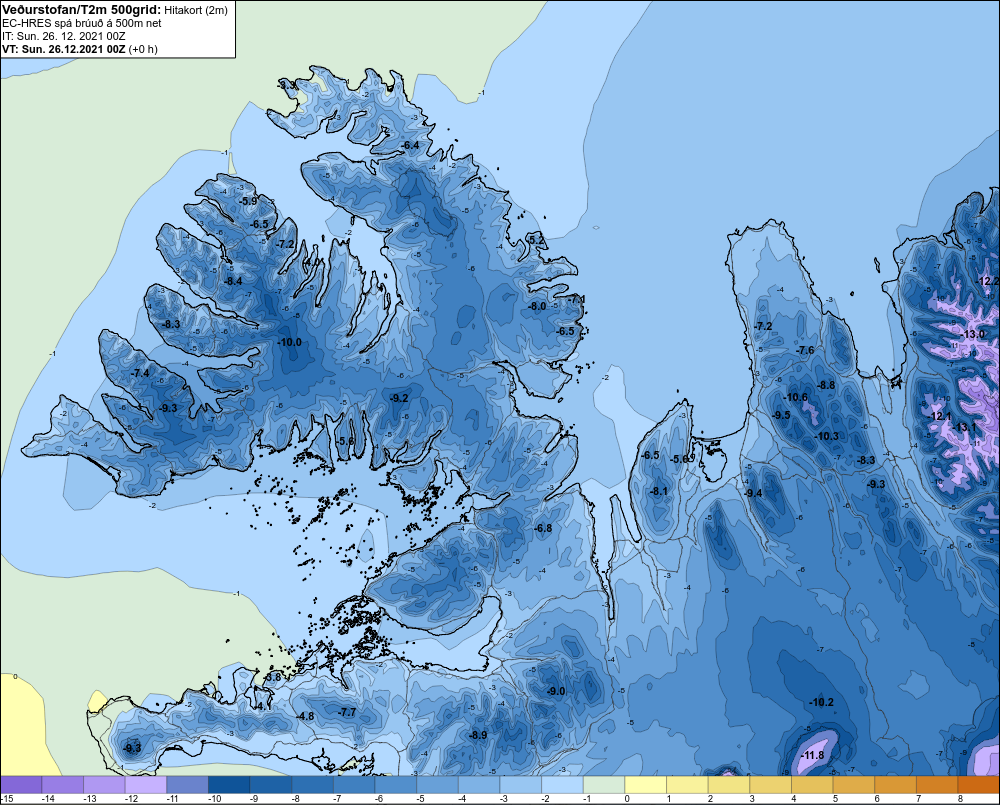The image size is (1000, 805).
Task: Click the 'Hitakort (2m)' label in the header
Action: [x=196, y=10]
